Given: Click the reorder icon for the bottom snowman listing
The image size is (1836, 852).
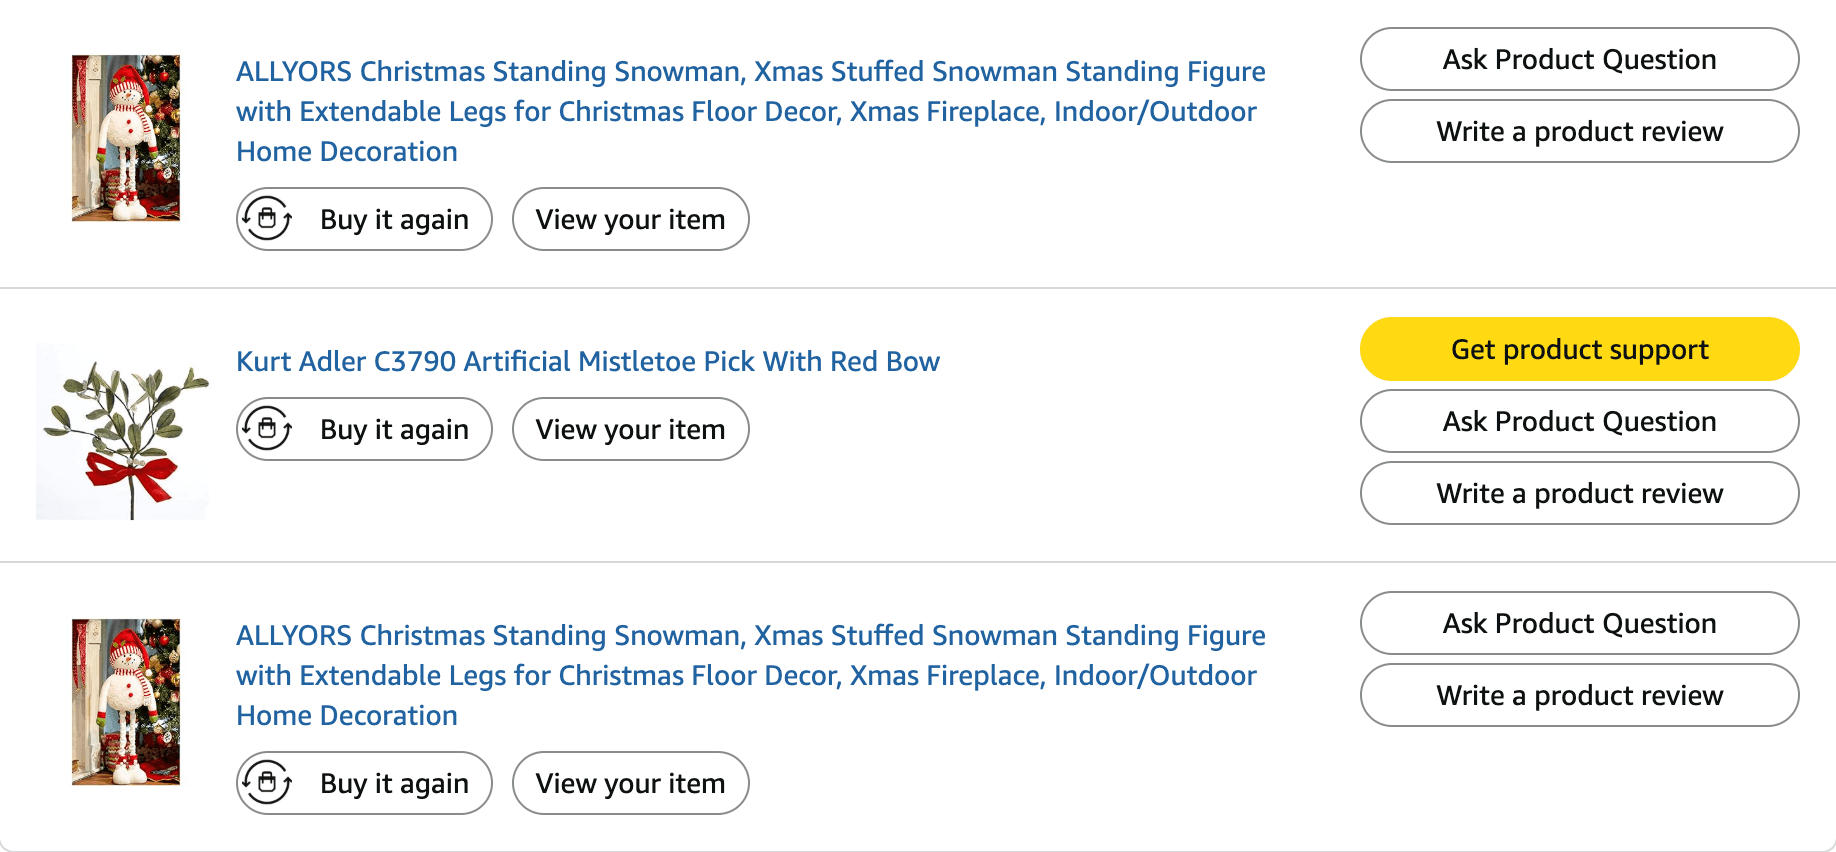Looking at the screenshot, I should click(267, 783).
